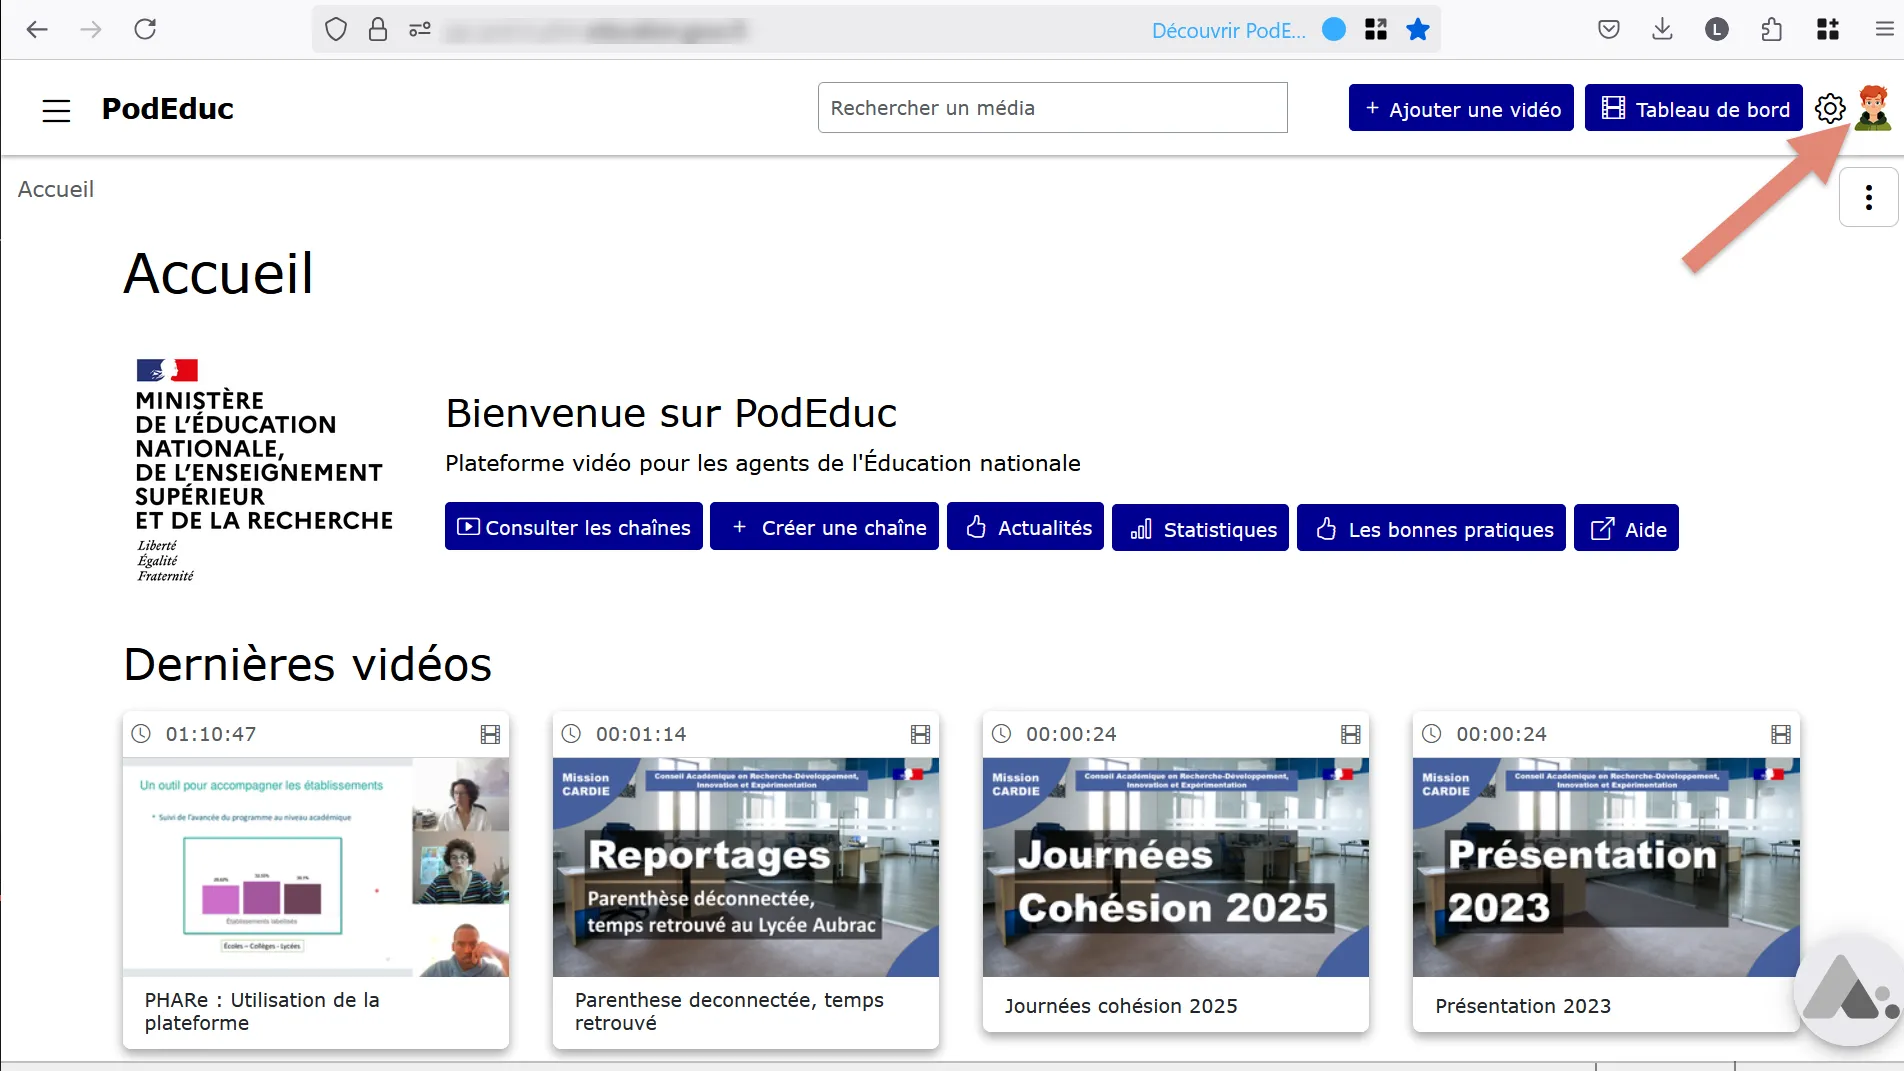Open the browser extensions puzzle icon
Image resolution: width=1904 pixels, height=1071 pixels.
click(1771, 30)
